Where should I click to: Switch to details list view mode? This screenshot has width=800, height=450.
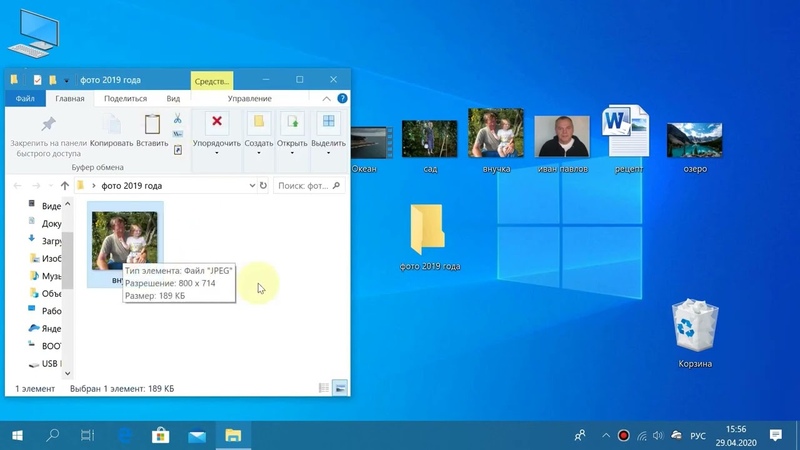point(324,388)
